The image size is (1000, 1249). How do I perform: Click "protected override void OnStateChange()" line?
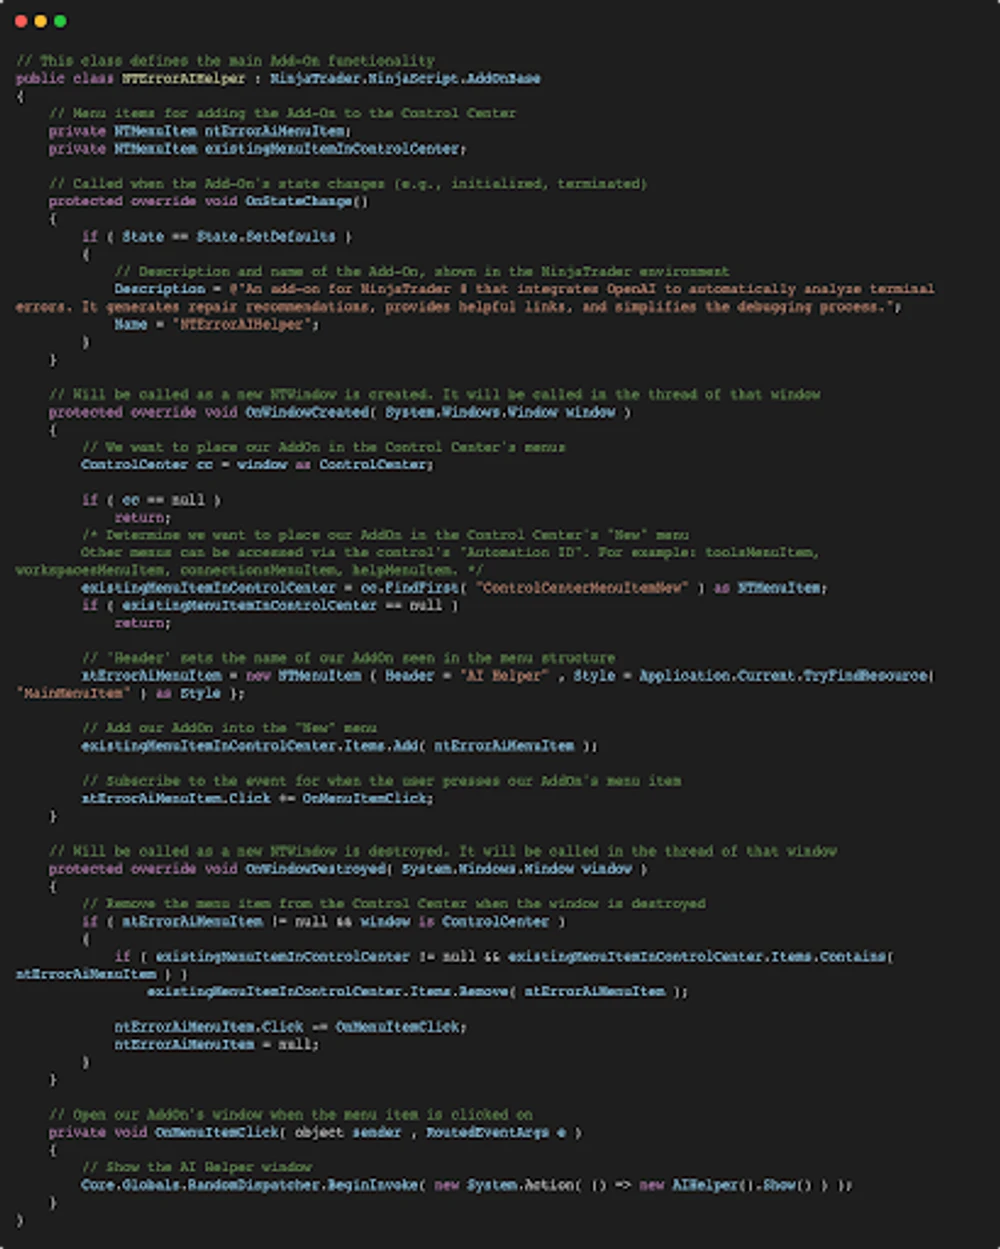point(208,201)
